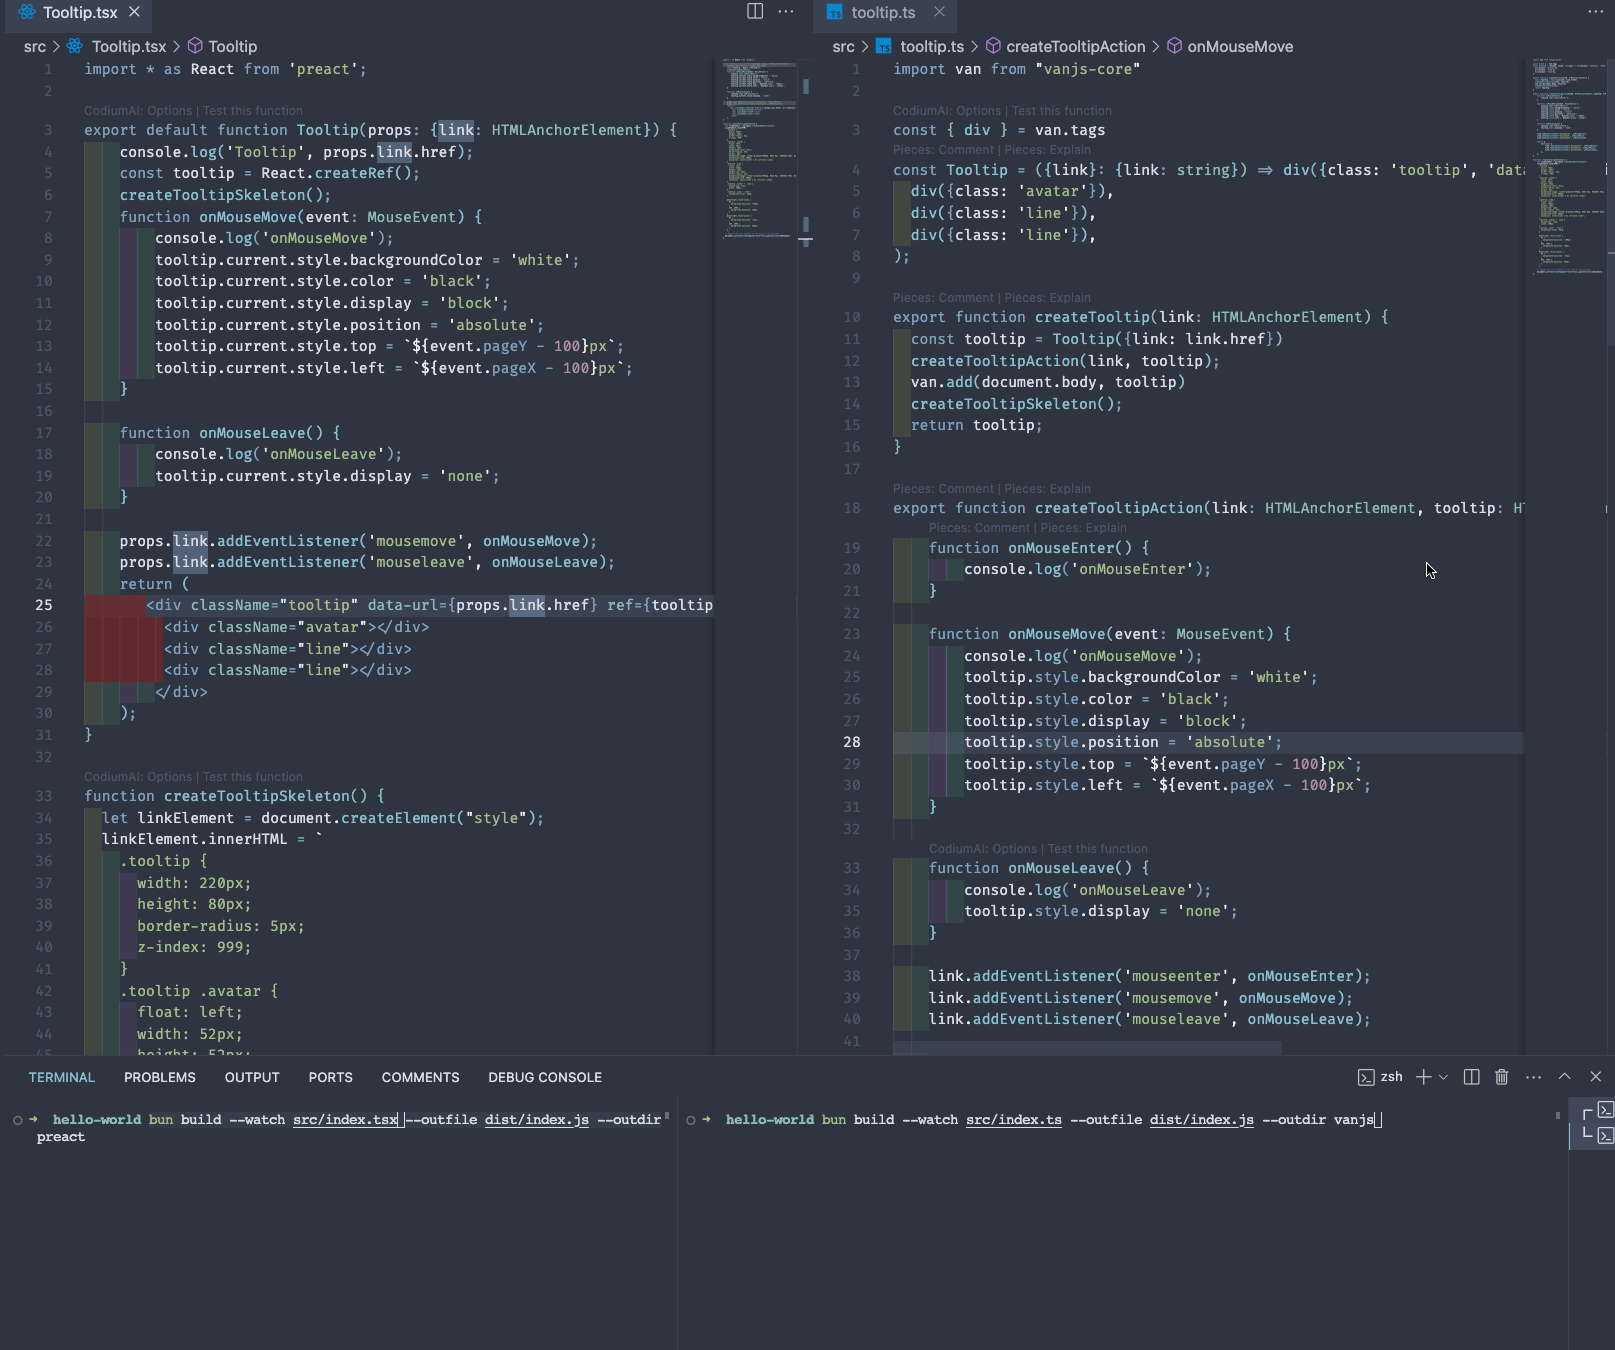Image resolution: width=1615 pixels, height=1350 pixels.
Task: Kill the active terminal with the trash icon
Action: [1501, 1077]
